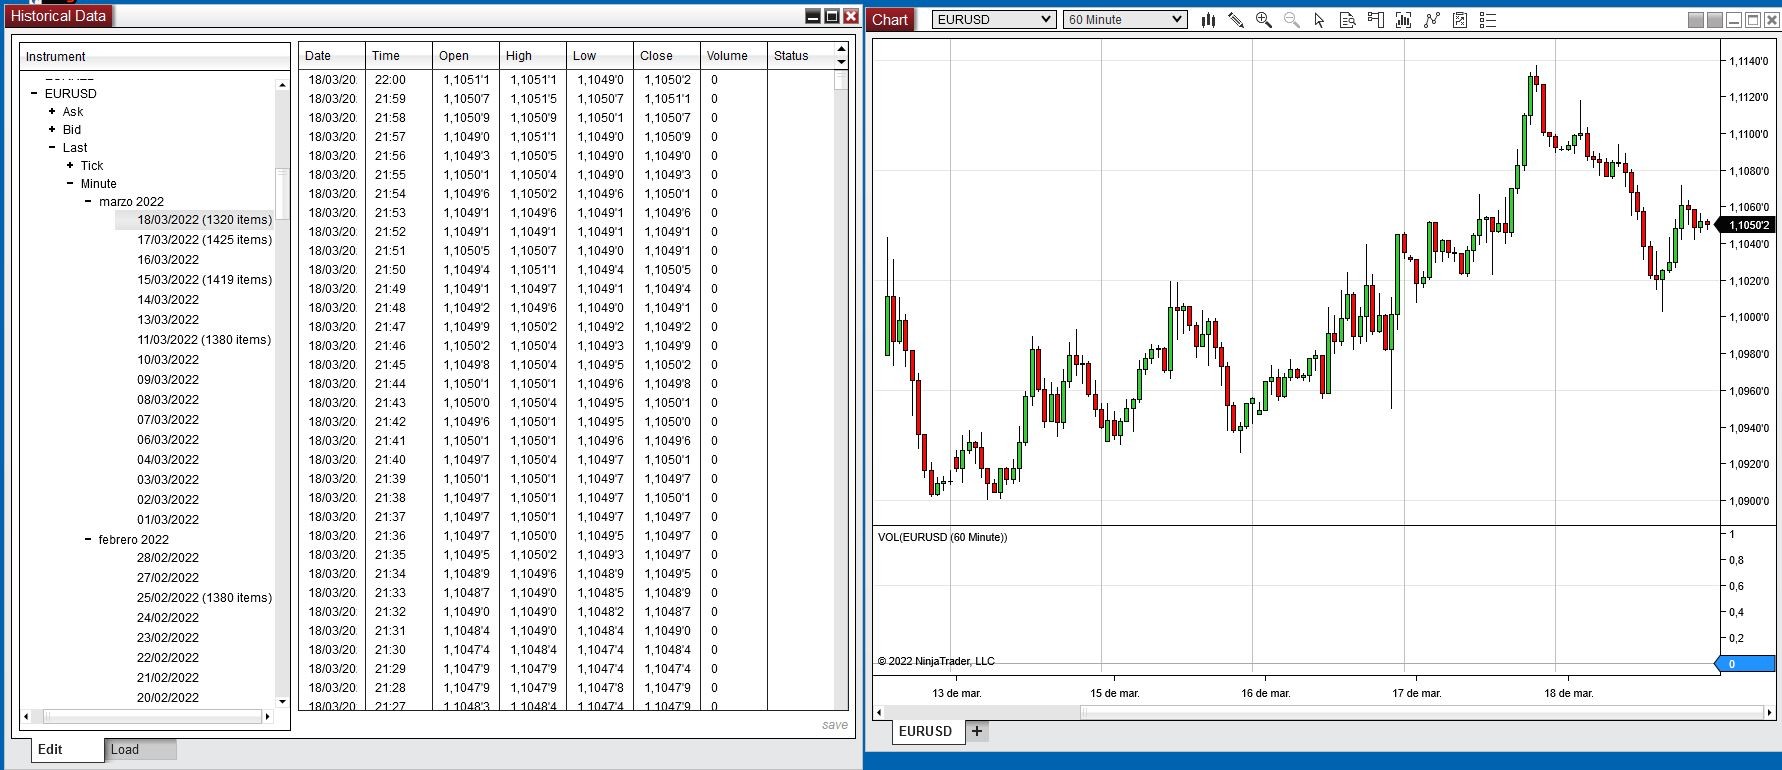Sort by the Volume column header
The image size is (1782, 770).
click(734, 56)
